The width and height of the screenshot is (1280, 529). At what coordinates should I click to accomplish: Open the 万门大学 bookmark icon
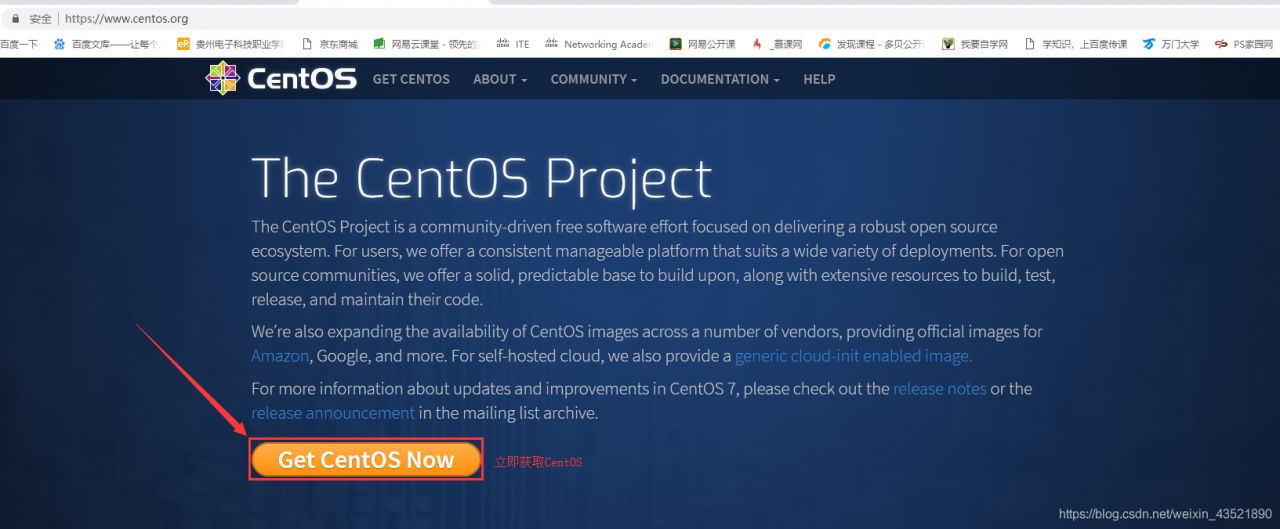(x=1149, y=44)
